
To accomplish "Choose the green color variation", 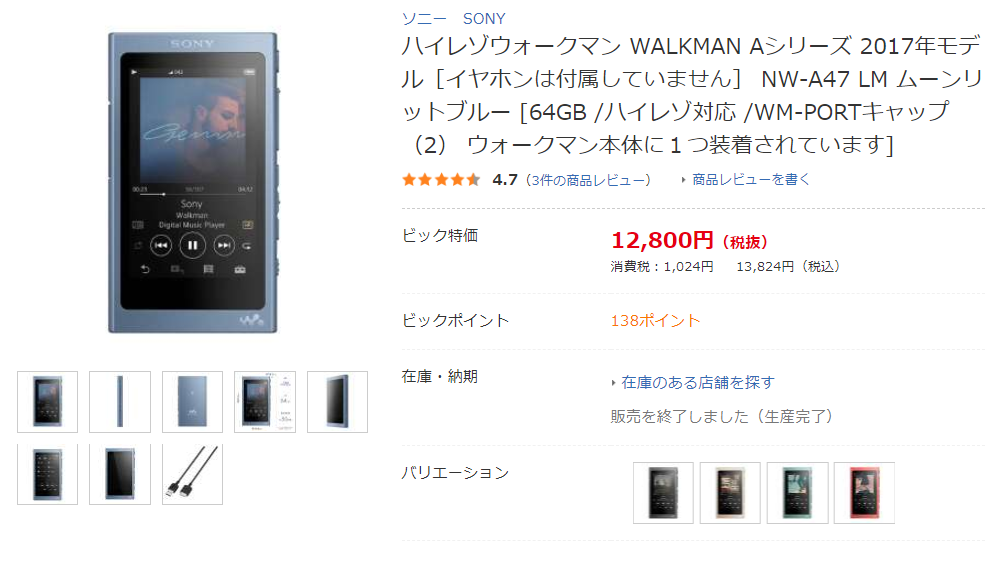I will tap(797, 493).
